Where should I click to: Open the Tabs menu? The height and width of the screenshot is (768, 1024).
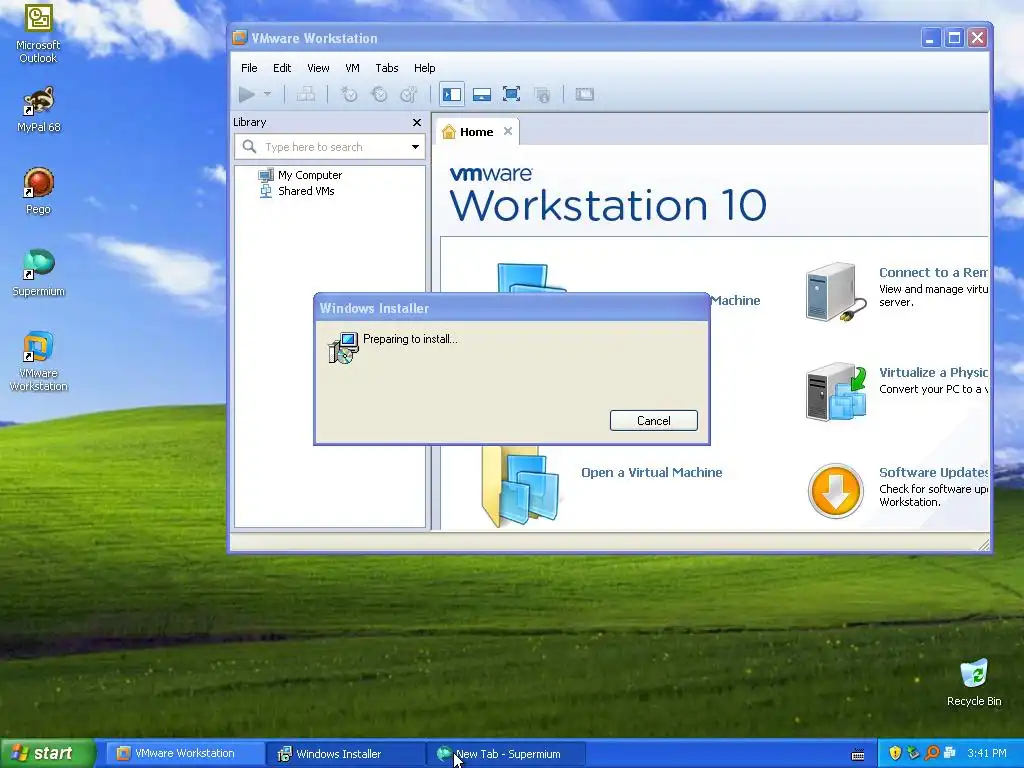coord(387,68)
